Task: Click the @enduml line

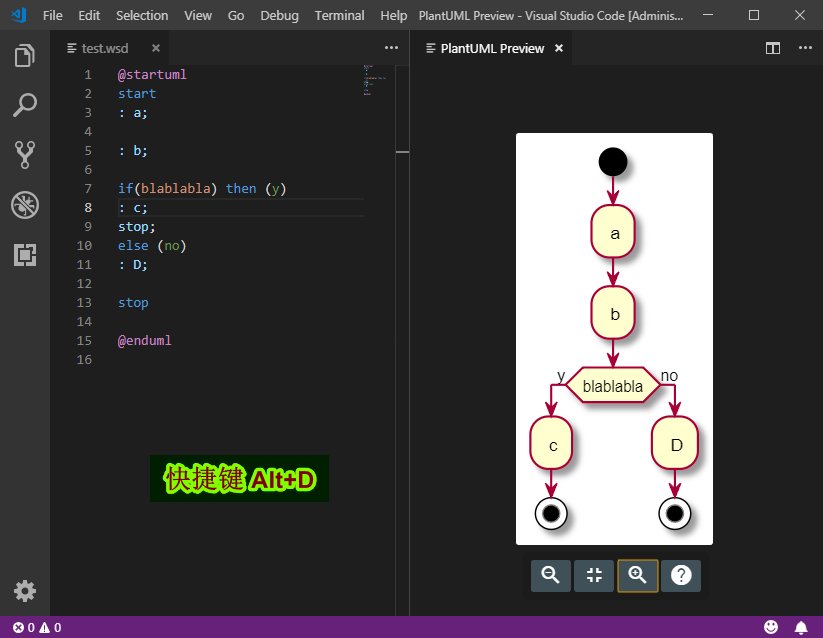Action: click(144, 341)
